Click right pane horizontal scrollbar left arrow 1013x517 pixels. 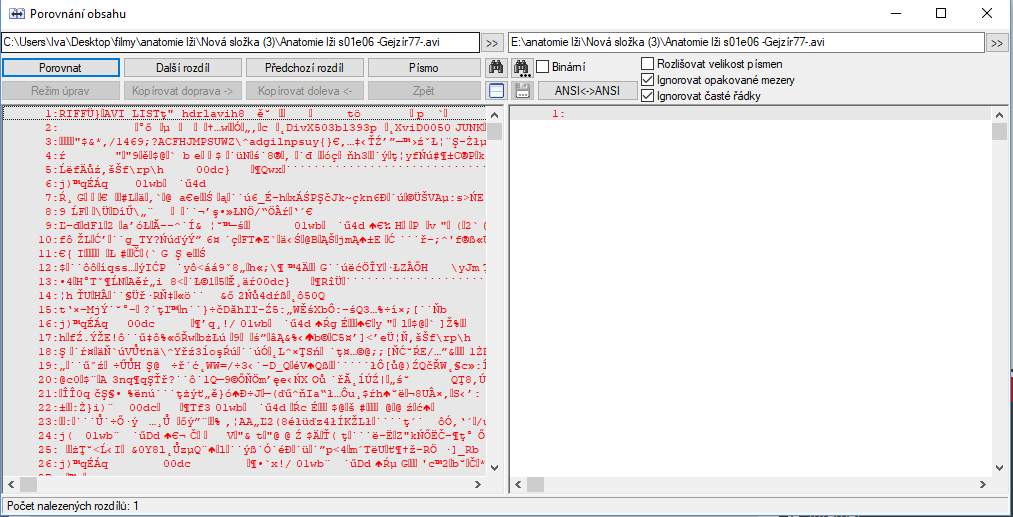tap(518, 483)
